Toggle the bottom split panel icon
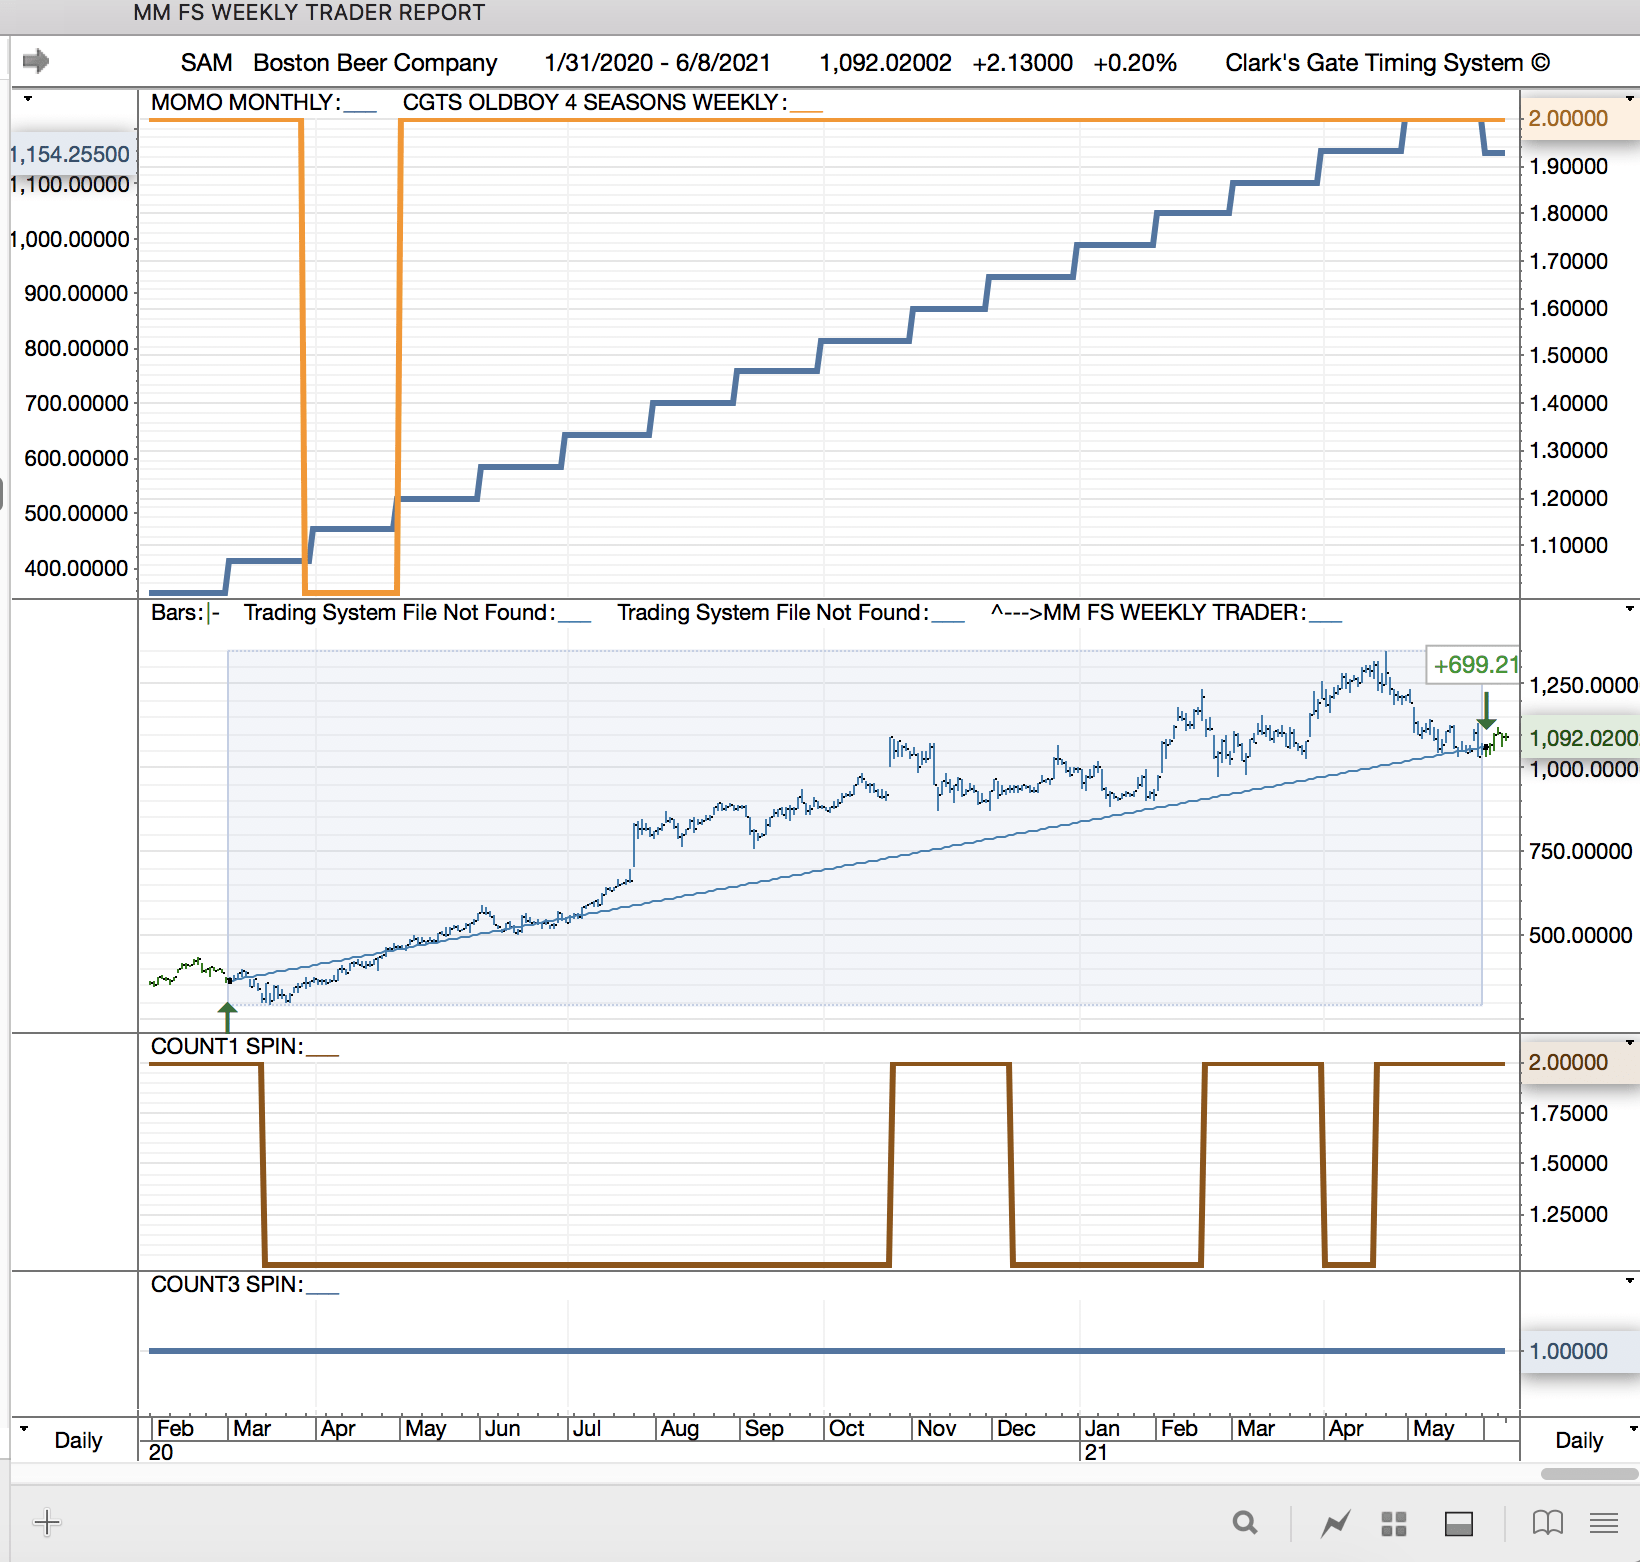1640x1562 pixels. [x=1458, y=1523]
